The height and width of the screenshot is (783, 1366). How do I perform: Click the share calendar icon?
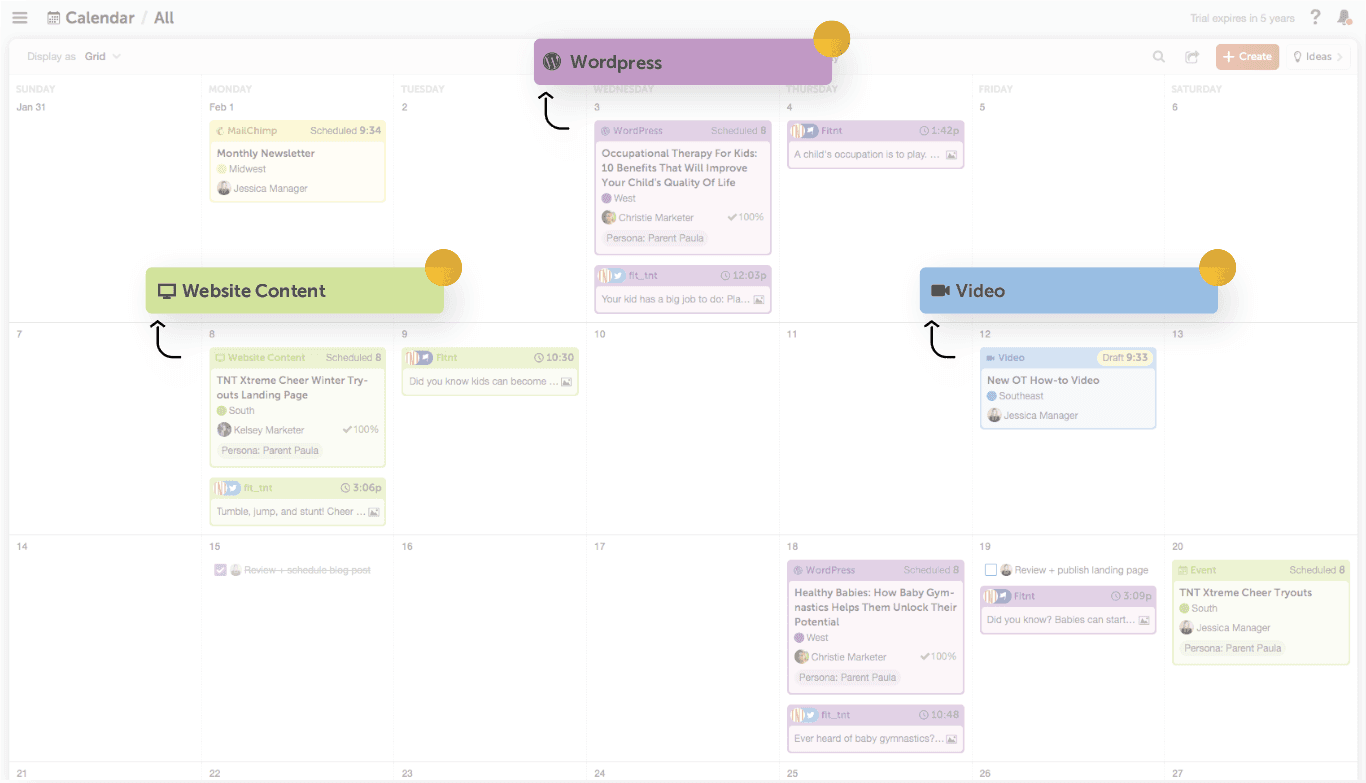1192,57
